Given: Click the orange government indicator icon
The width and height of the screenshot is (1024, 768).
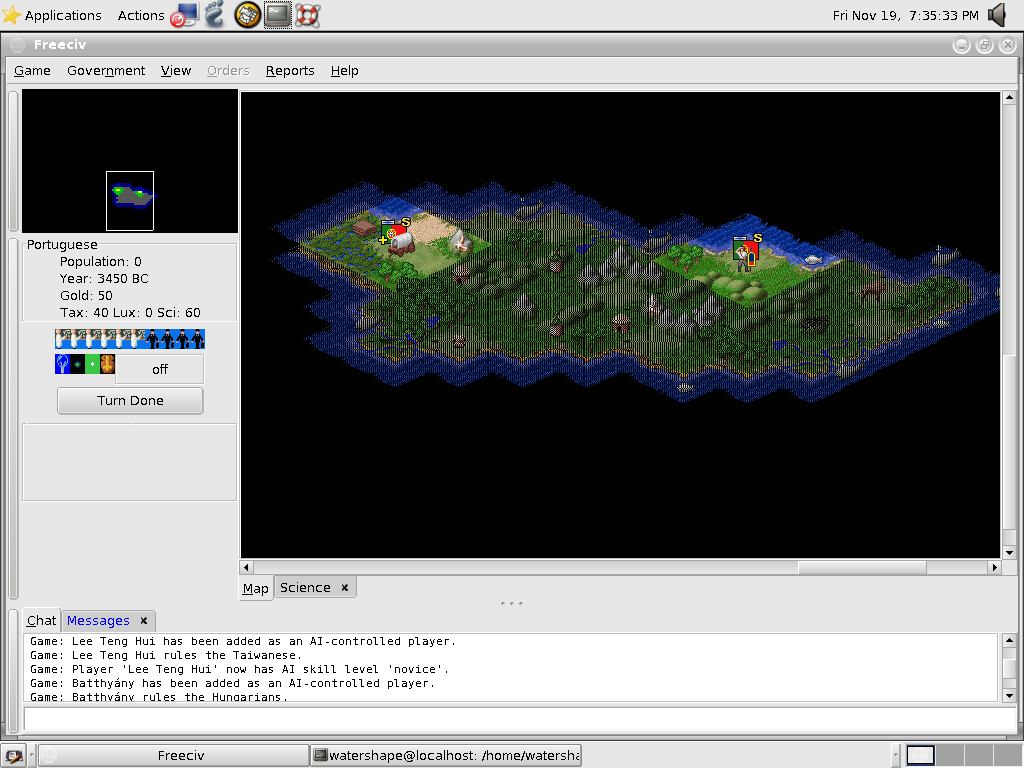Looking at the screenshot, I should [x=107, y=364].
